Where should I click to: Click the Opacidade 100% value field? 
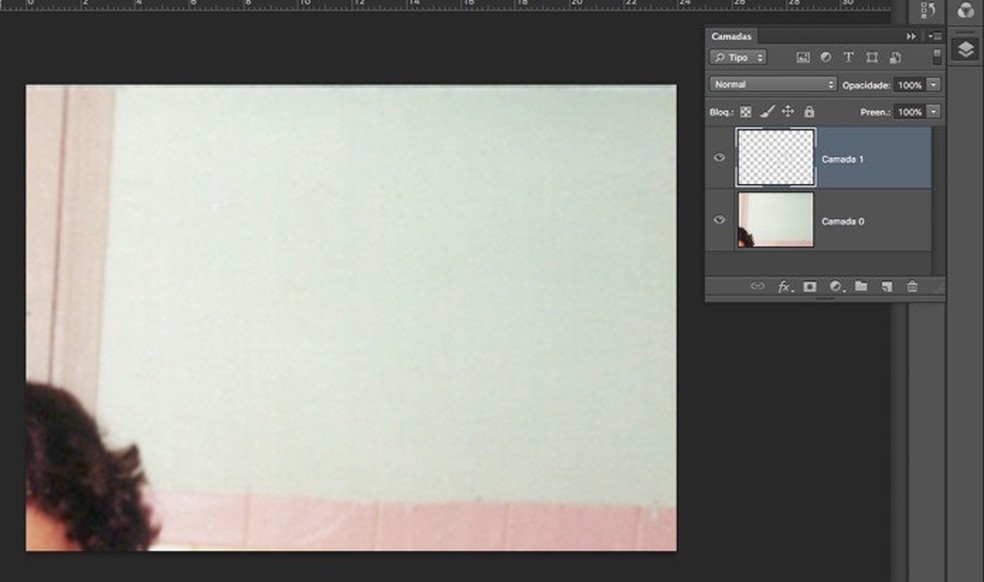pos(909,85)
